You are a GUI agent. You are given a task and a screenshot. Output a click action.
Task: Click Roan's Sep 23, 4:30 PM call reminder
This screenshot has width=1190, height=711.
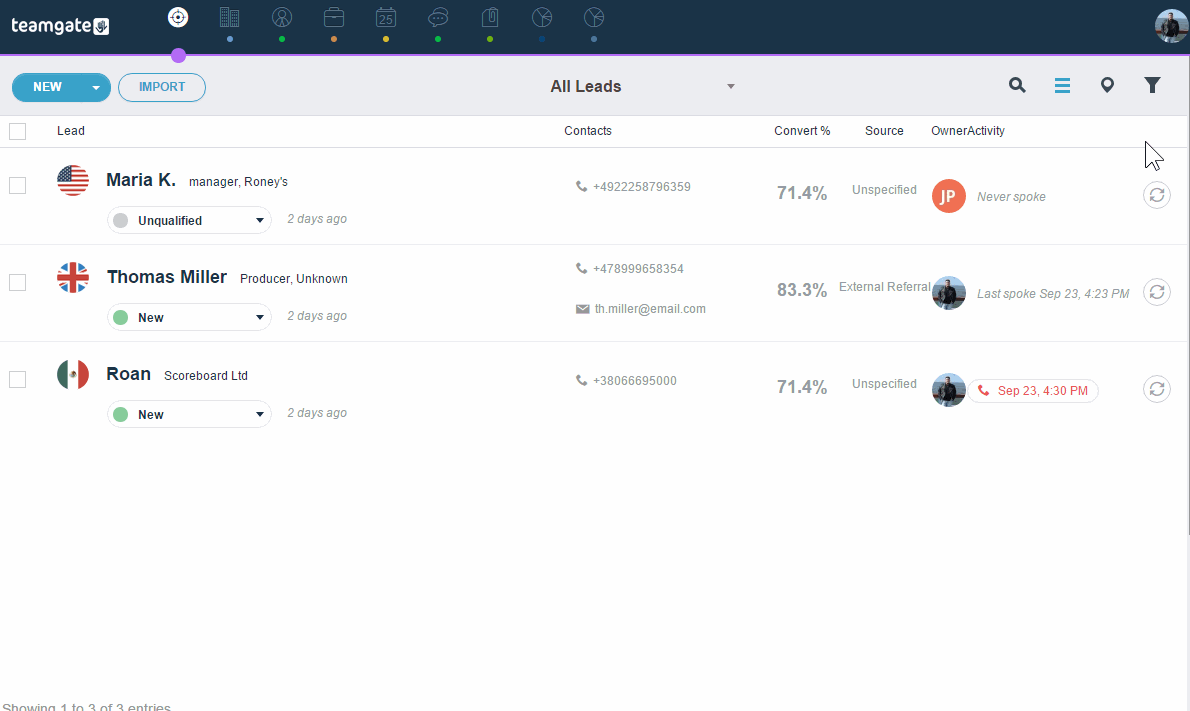(x=1033, y=391)
